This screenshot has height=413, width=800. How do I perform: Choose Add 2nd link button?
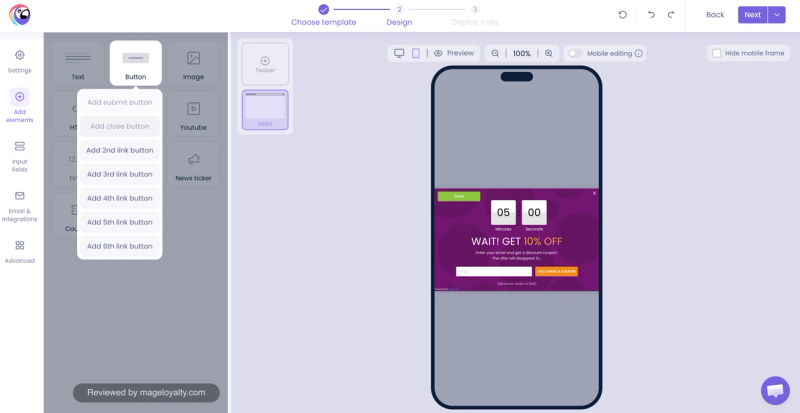click(x=120, y=150)
